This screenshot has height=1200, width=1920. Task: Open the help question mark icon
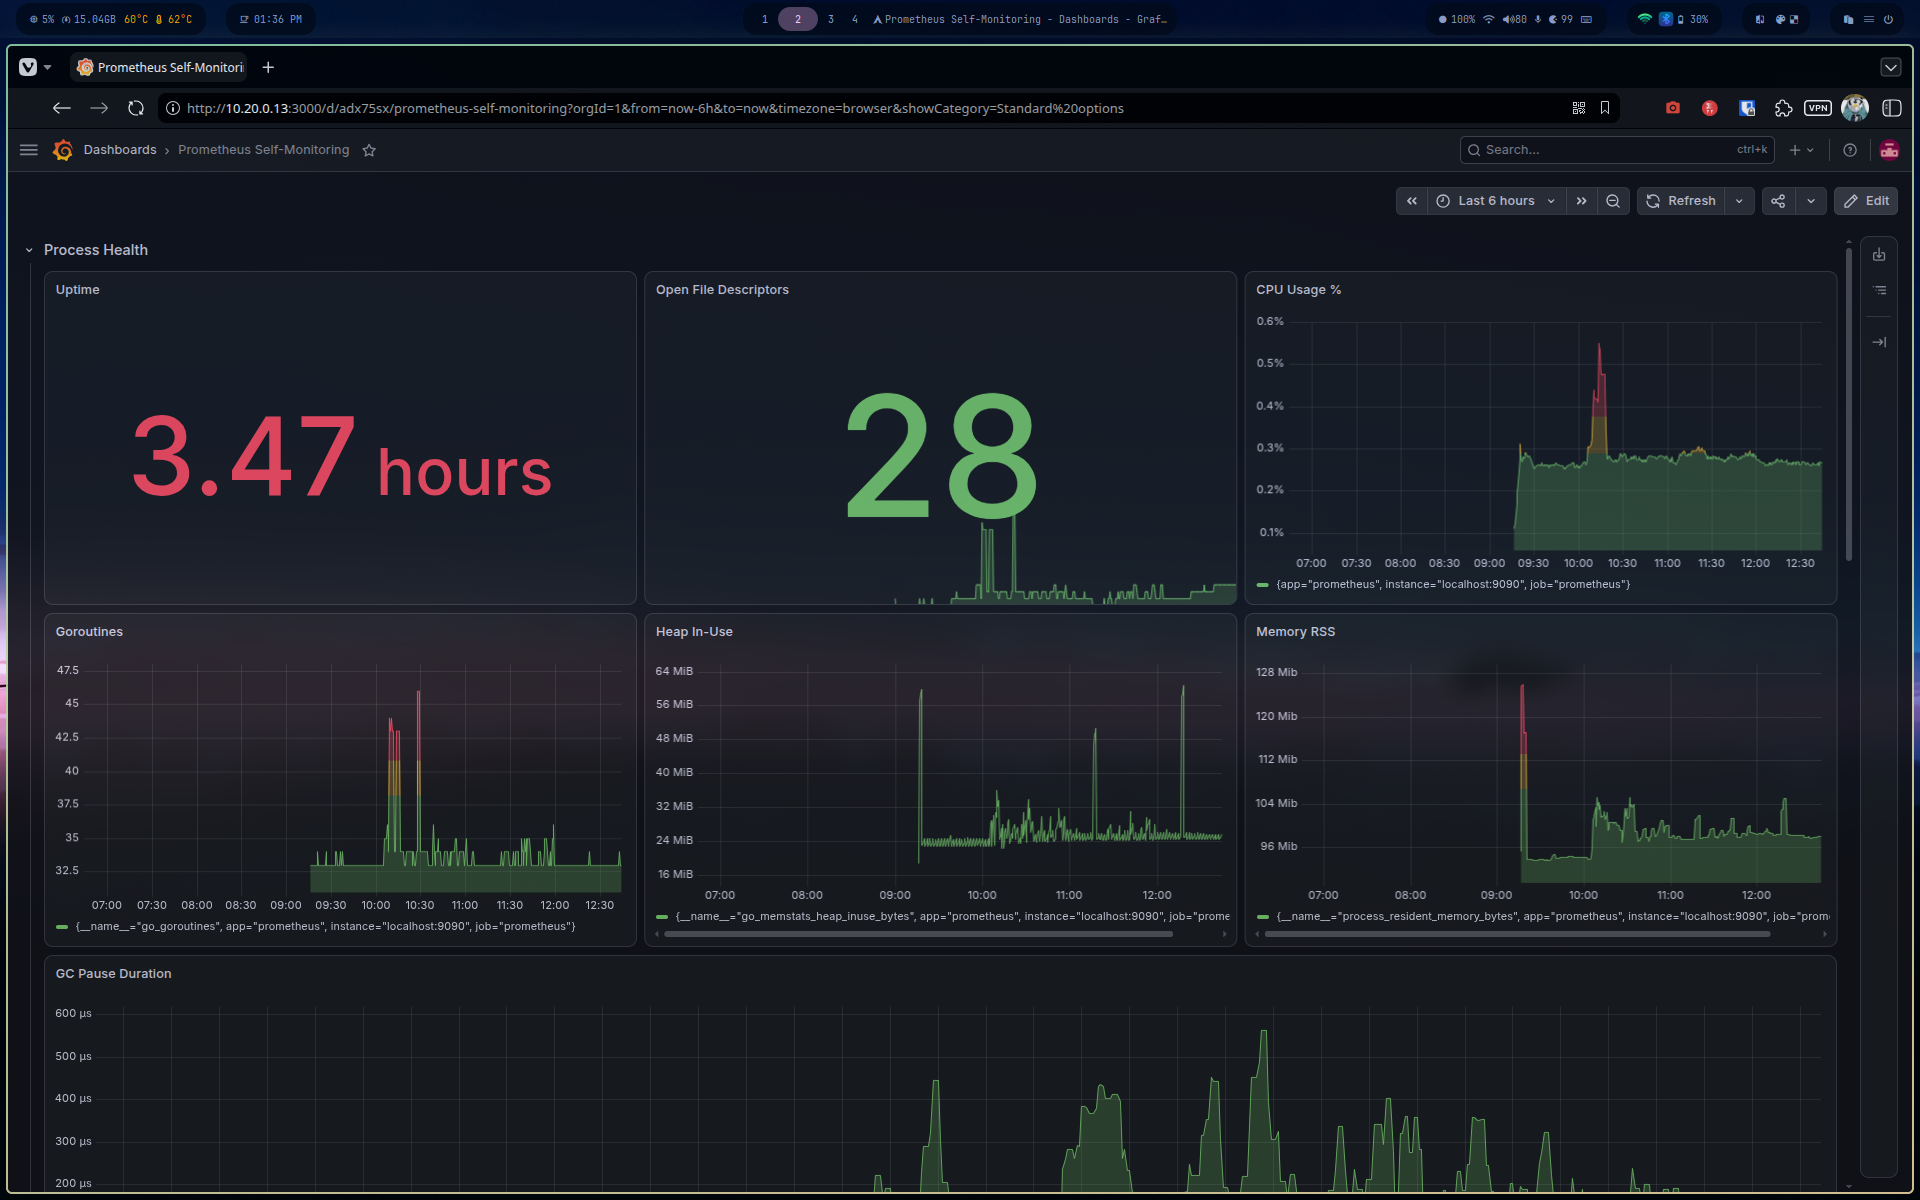coord(1850,150)
